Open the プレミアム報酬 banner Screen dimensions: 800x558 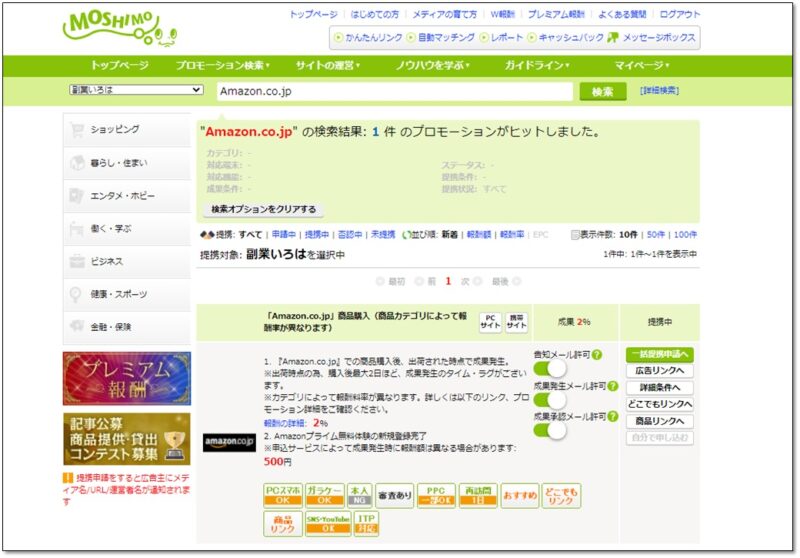click(127, 378)
